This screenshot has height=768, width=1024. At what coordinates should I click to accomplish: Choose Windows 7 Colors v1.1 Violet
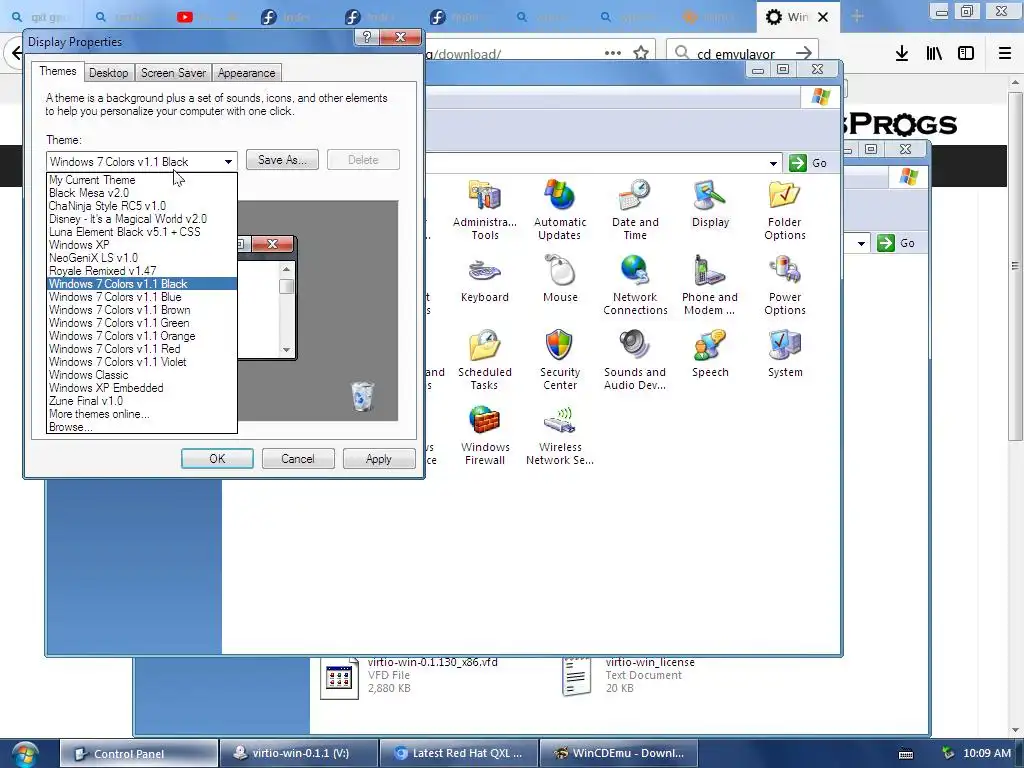pyautogui.click(x=142, y=362)
